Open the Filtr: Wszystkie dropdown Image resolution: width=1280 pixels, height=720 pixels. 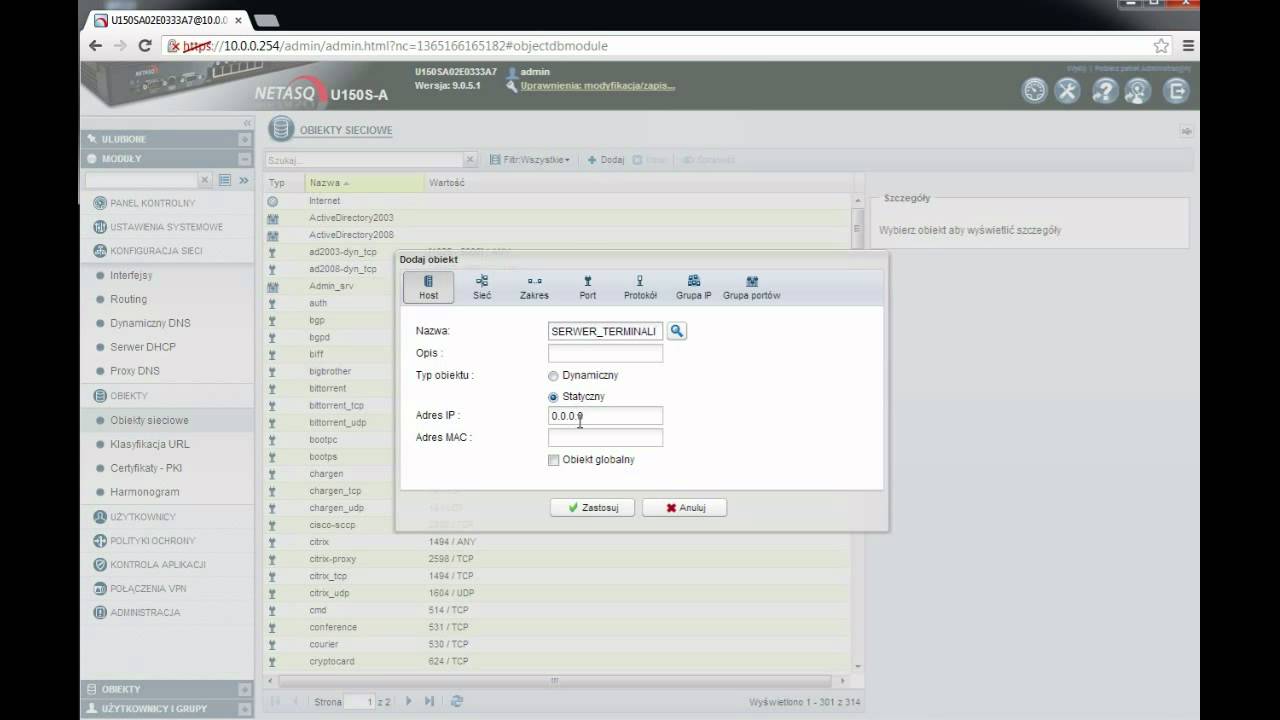click(x=530, y=160)
